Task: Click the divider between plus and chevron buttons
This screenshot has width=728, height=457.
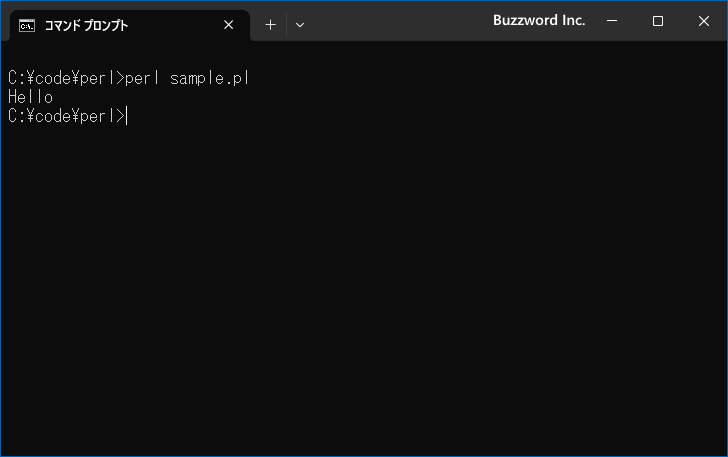Action: click(286, 25)
